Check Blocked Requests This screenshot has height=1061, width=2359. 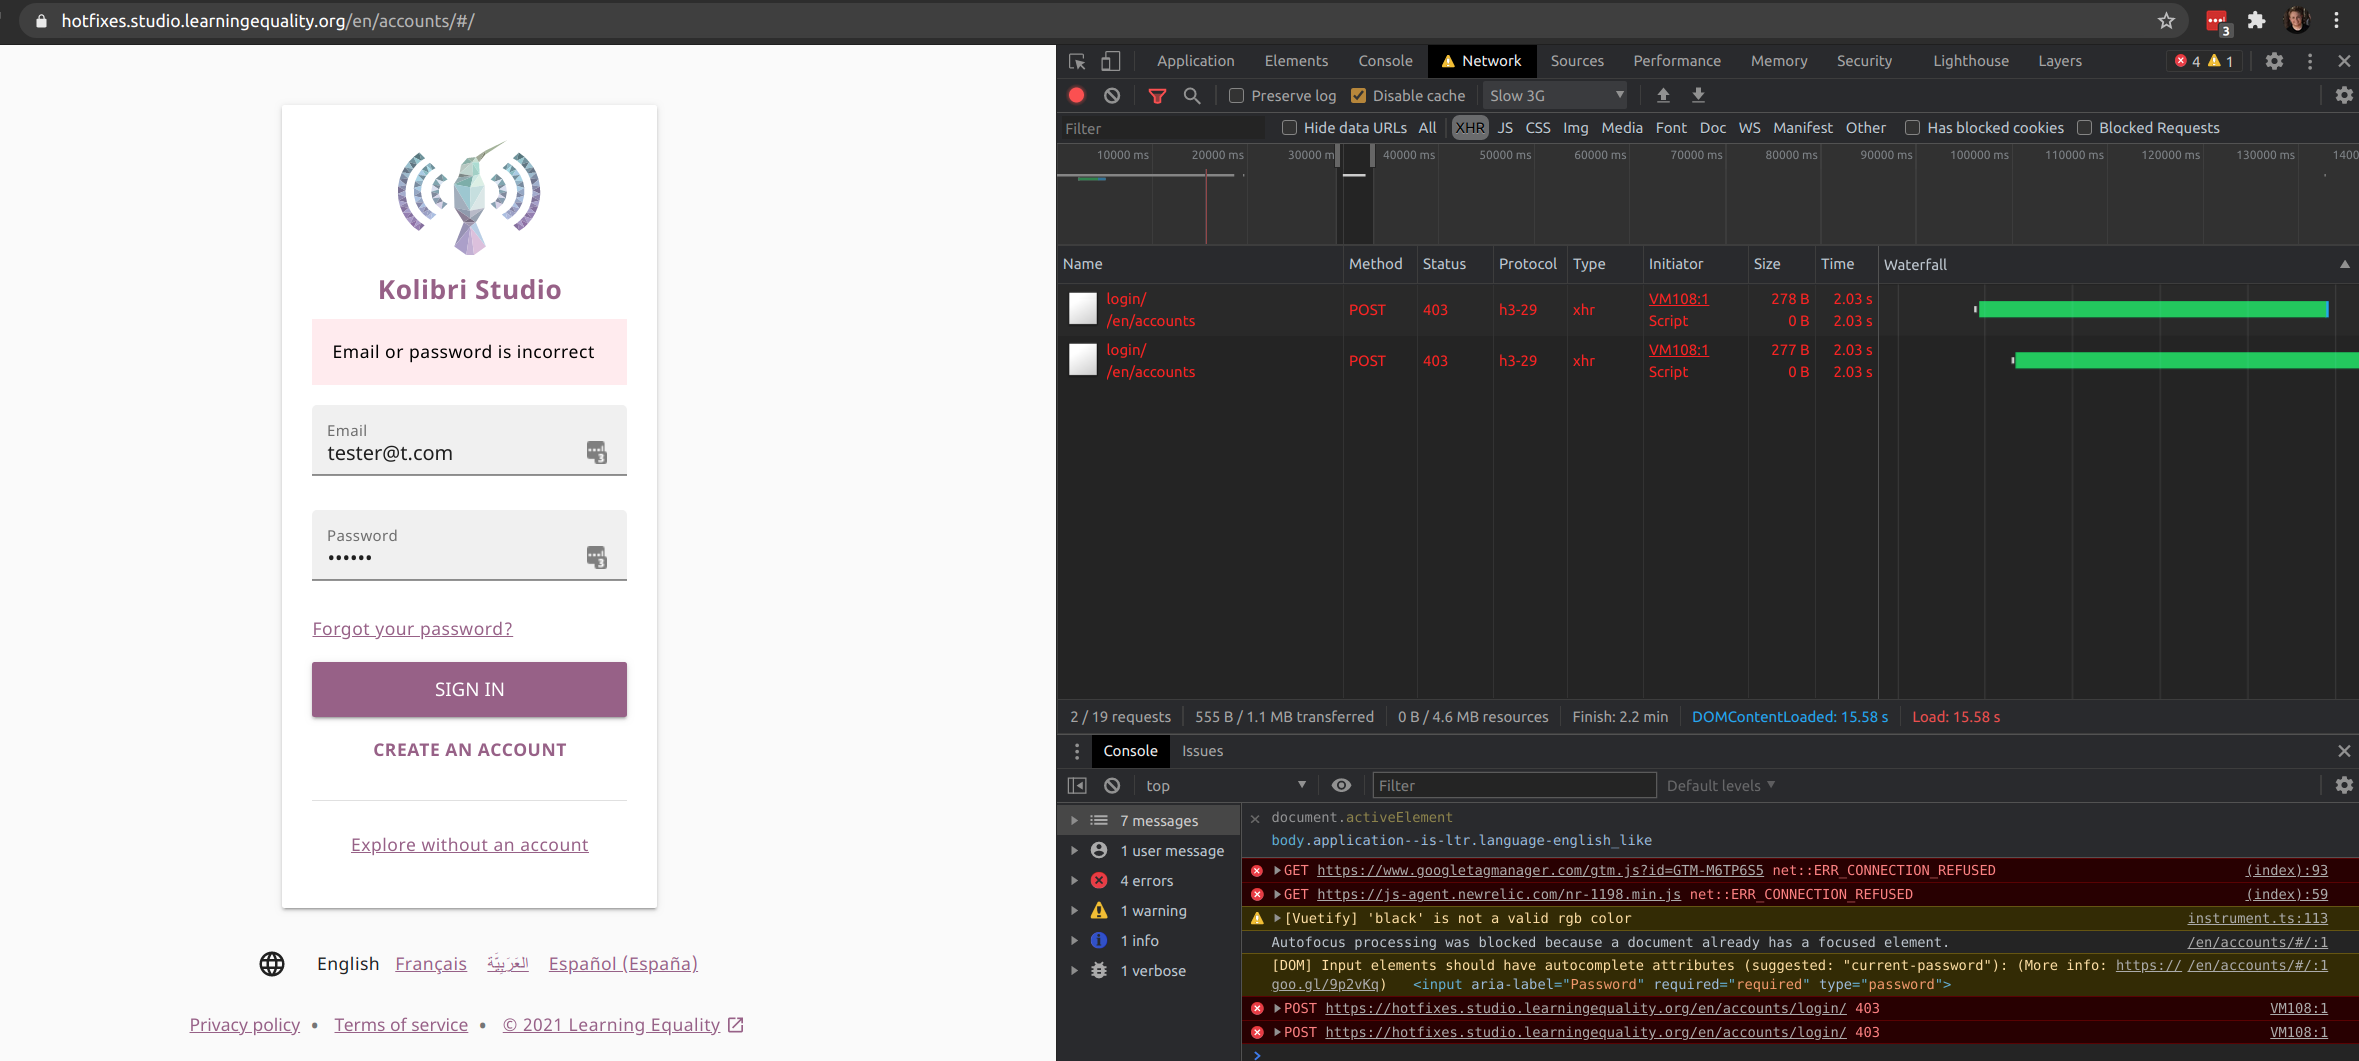(2084, 128)
